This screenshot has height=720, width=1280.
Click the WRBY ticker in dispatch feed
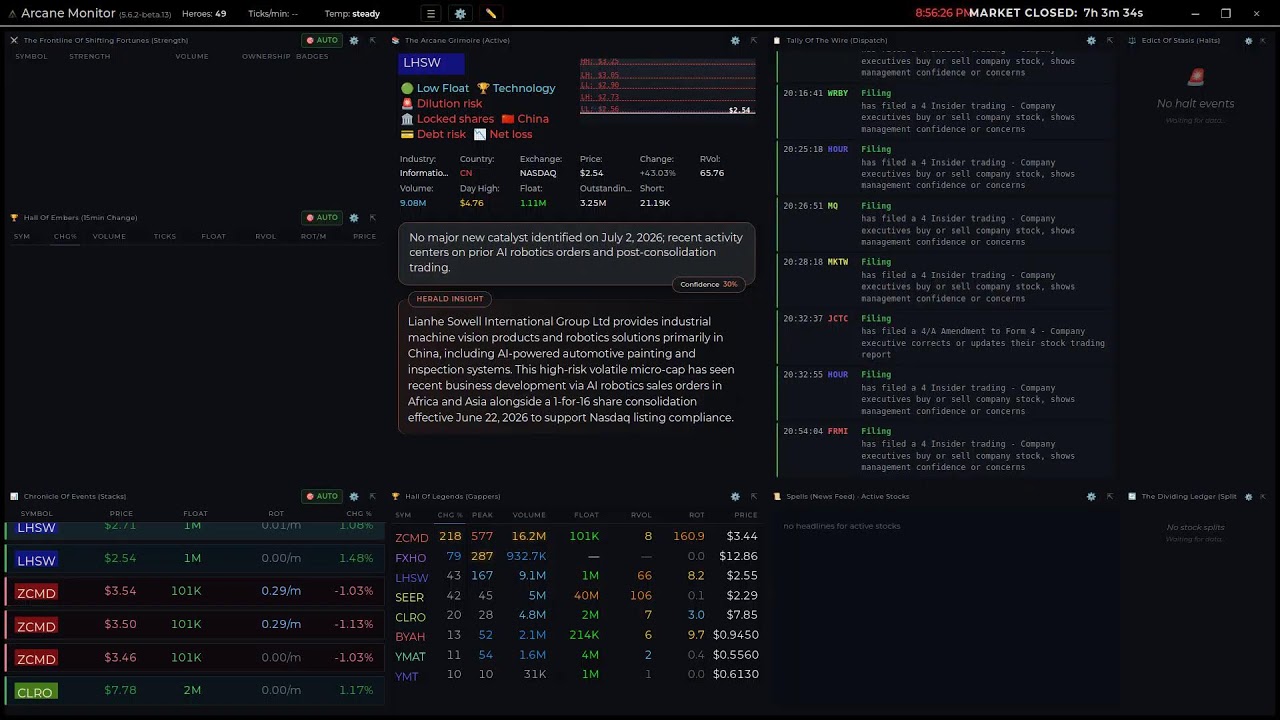837,93
